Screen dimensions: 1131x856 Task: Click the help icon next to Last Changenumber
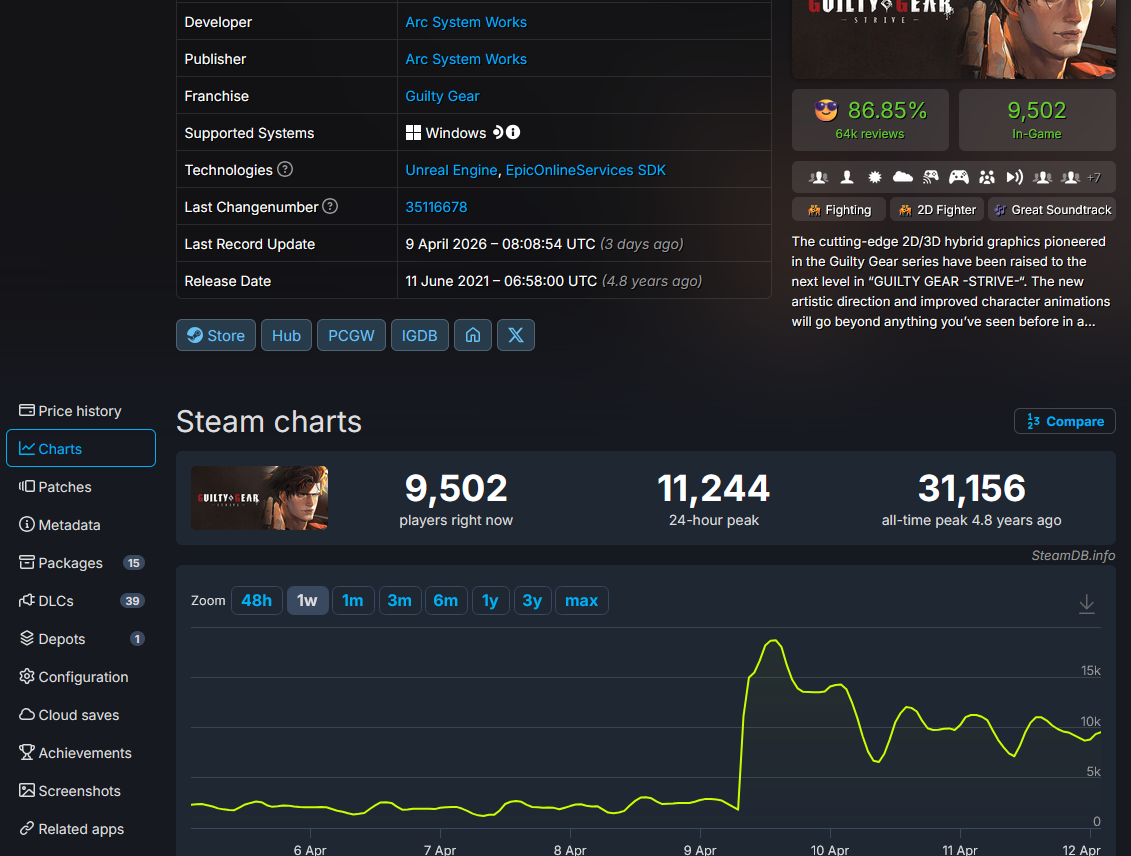coord(330,206)
